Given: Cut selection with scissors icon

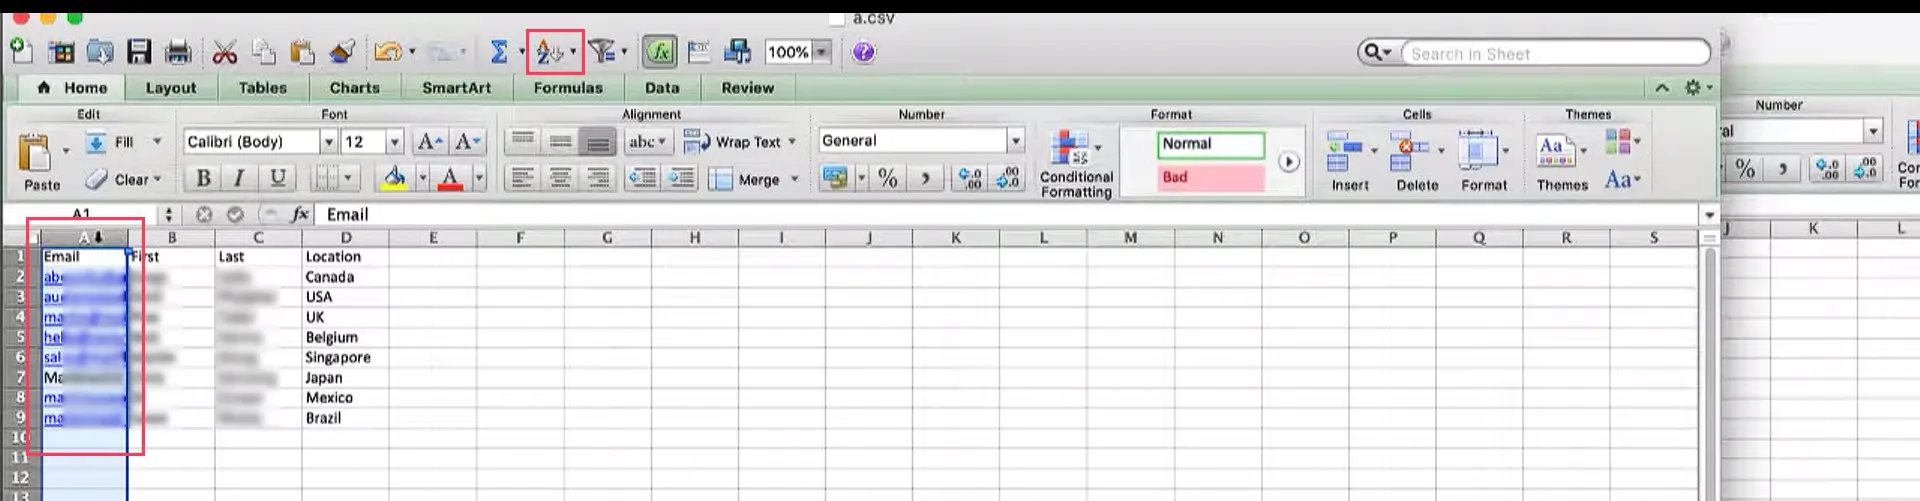Looking at the screenshot, I should point(225,52).
